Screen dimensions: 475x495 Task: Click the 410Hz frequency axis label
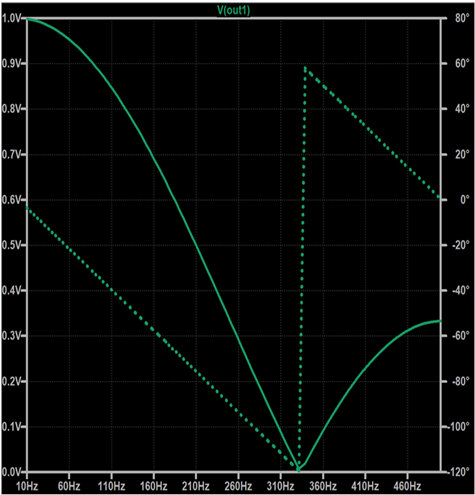point(365,486)
